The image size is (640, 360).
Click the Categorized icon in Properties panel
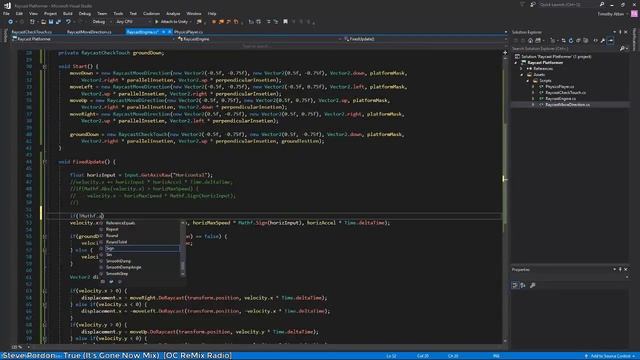click(515, 285)
